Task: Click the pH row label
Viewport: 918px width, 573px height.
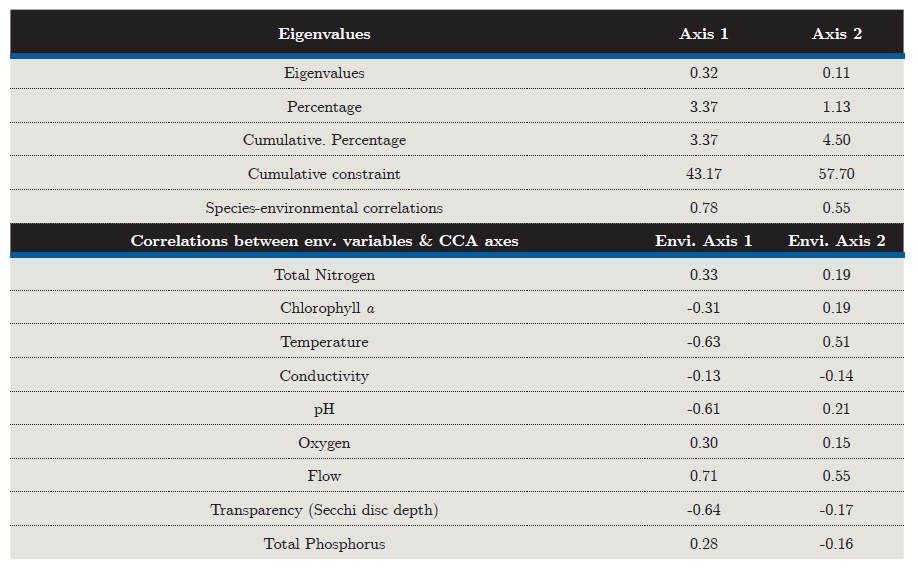Action: pyautogui.click(x=324, y=409)
